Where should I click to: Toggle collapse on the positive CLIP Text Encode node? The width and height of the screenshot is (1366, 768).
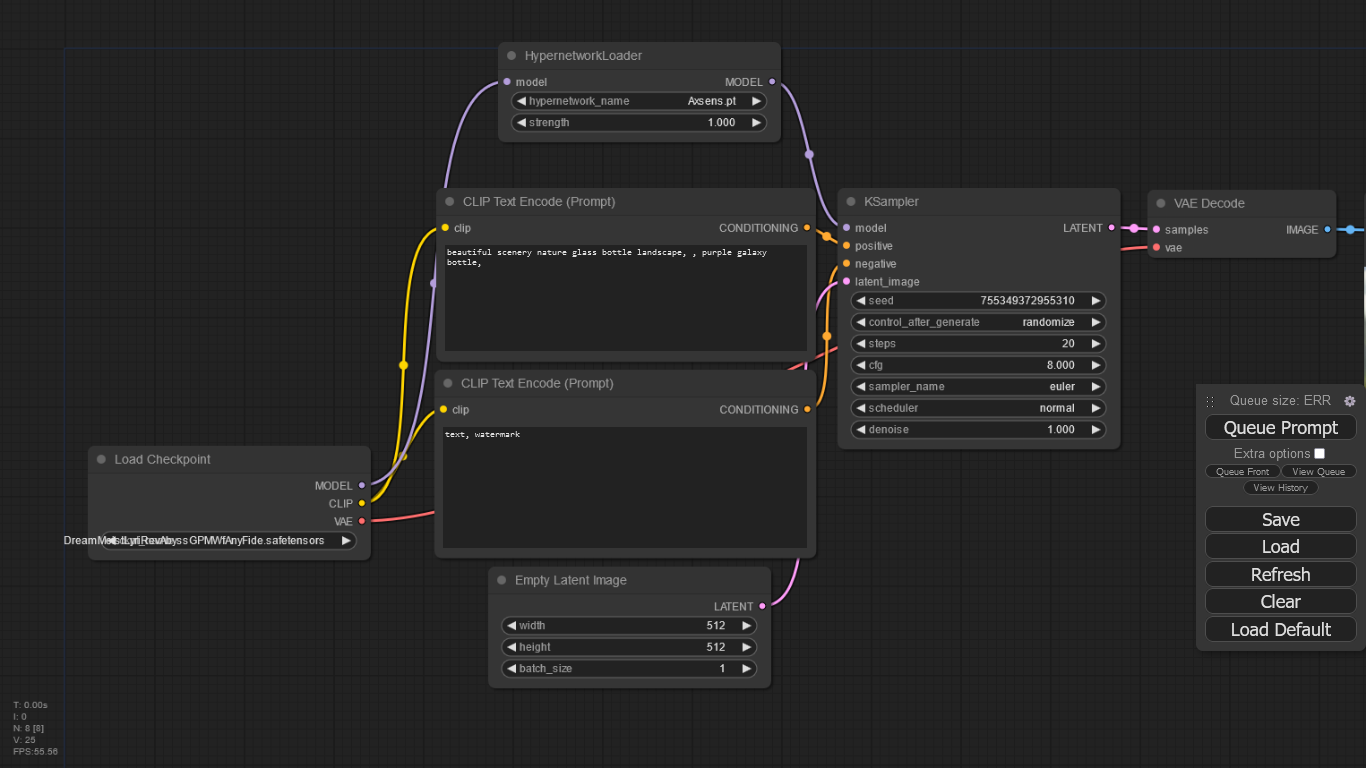click(448, 201)
